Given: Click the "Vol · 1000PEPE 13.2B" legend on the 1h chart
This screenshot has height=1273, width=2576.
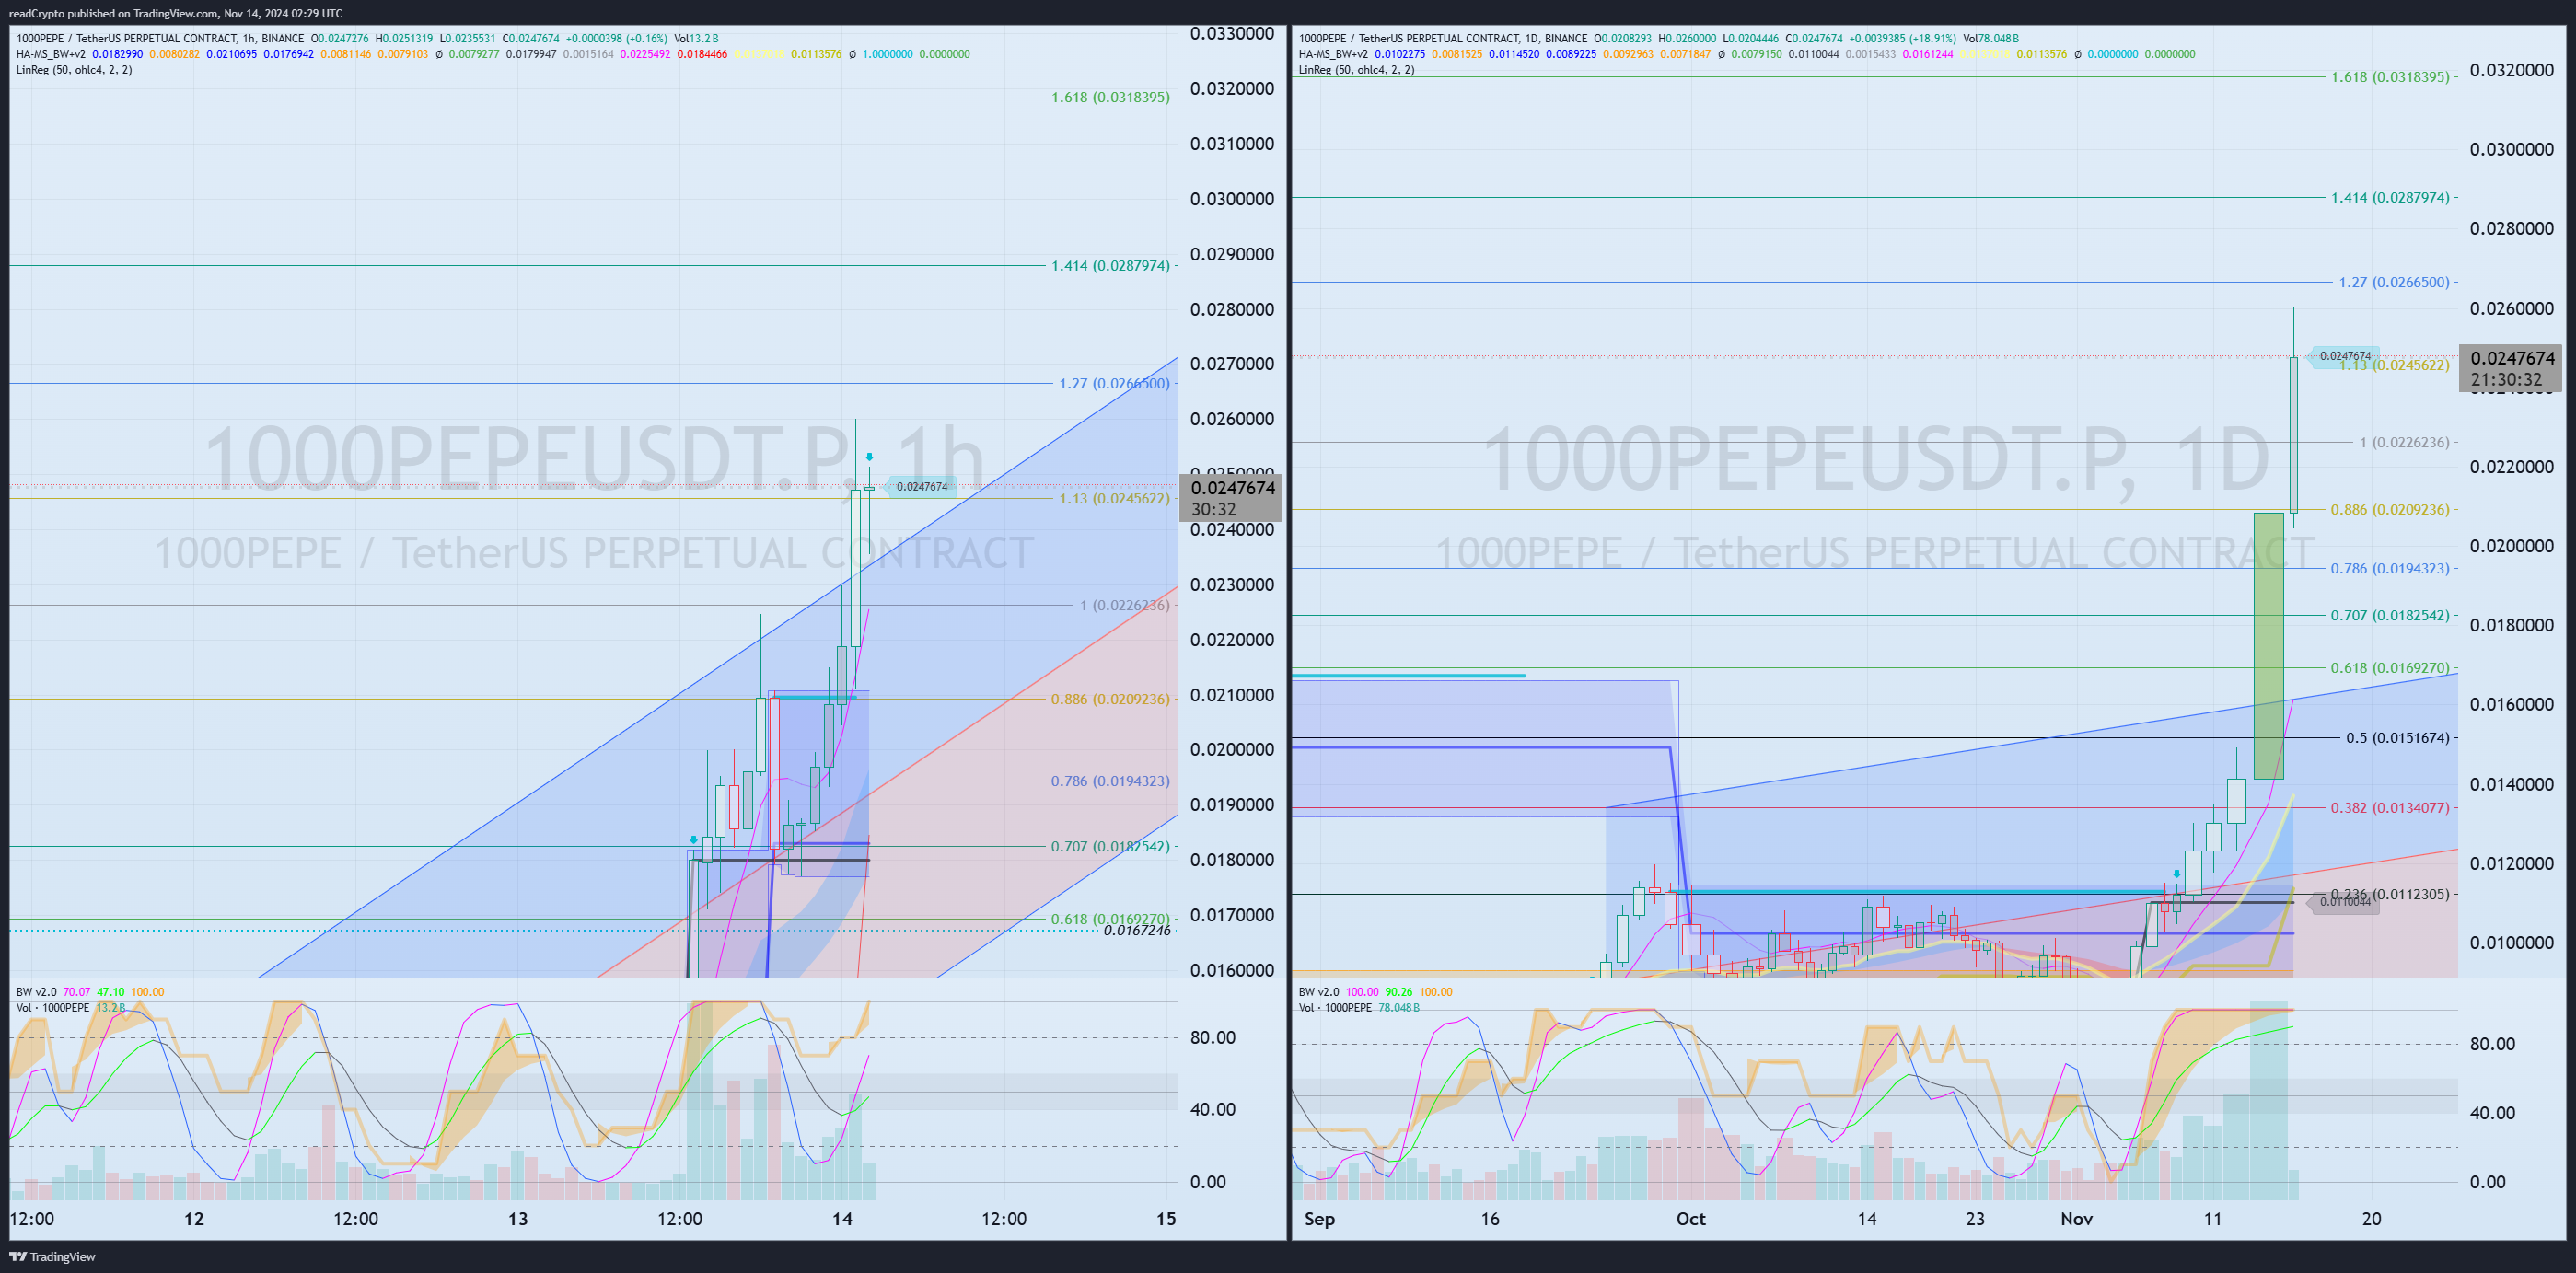Looking at the screenshot, I should (71, 1008).
